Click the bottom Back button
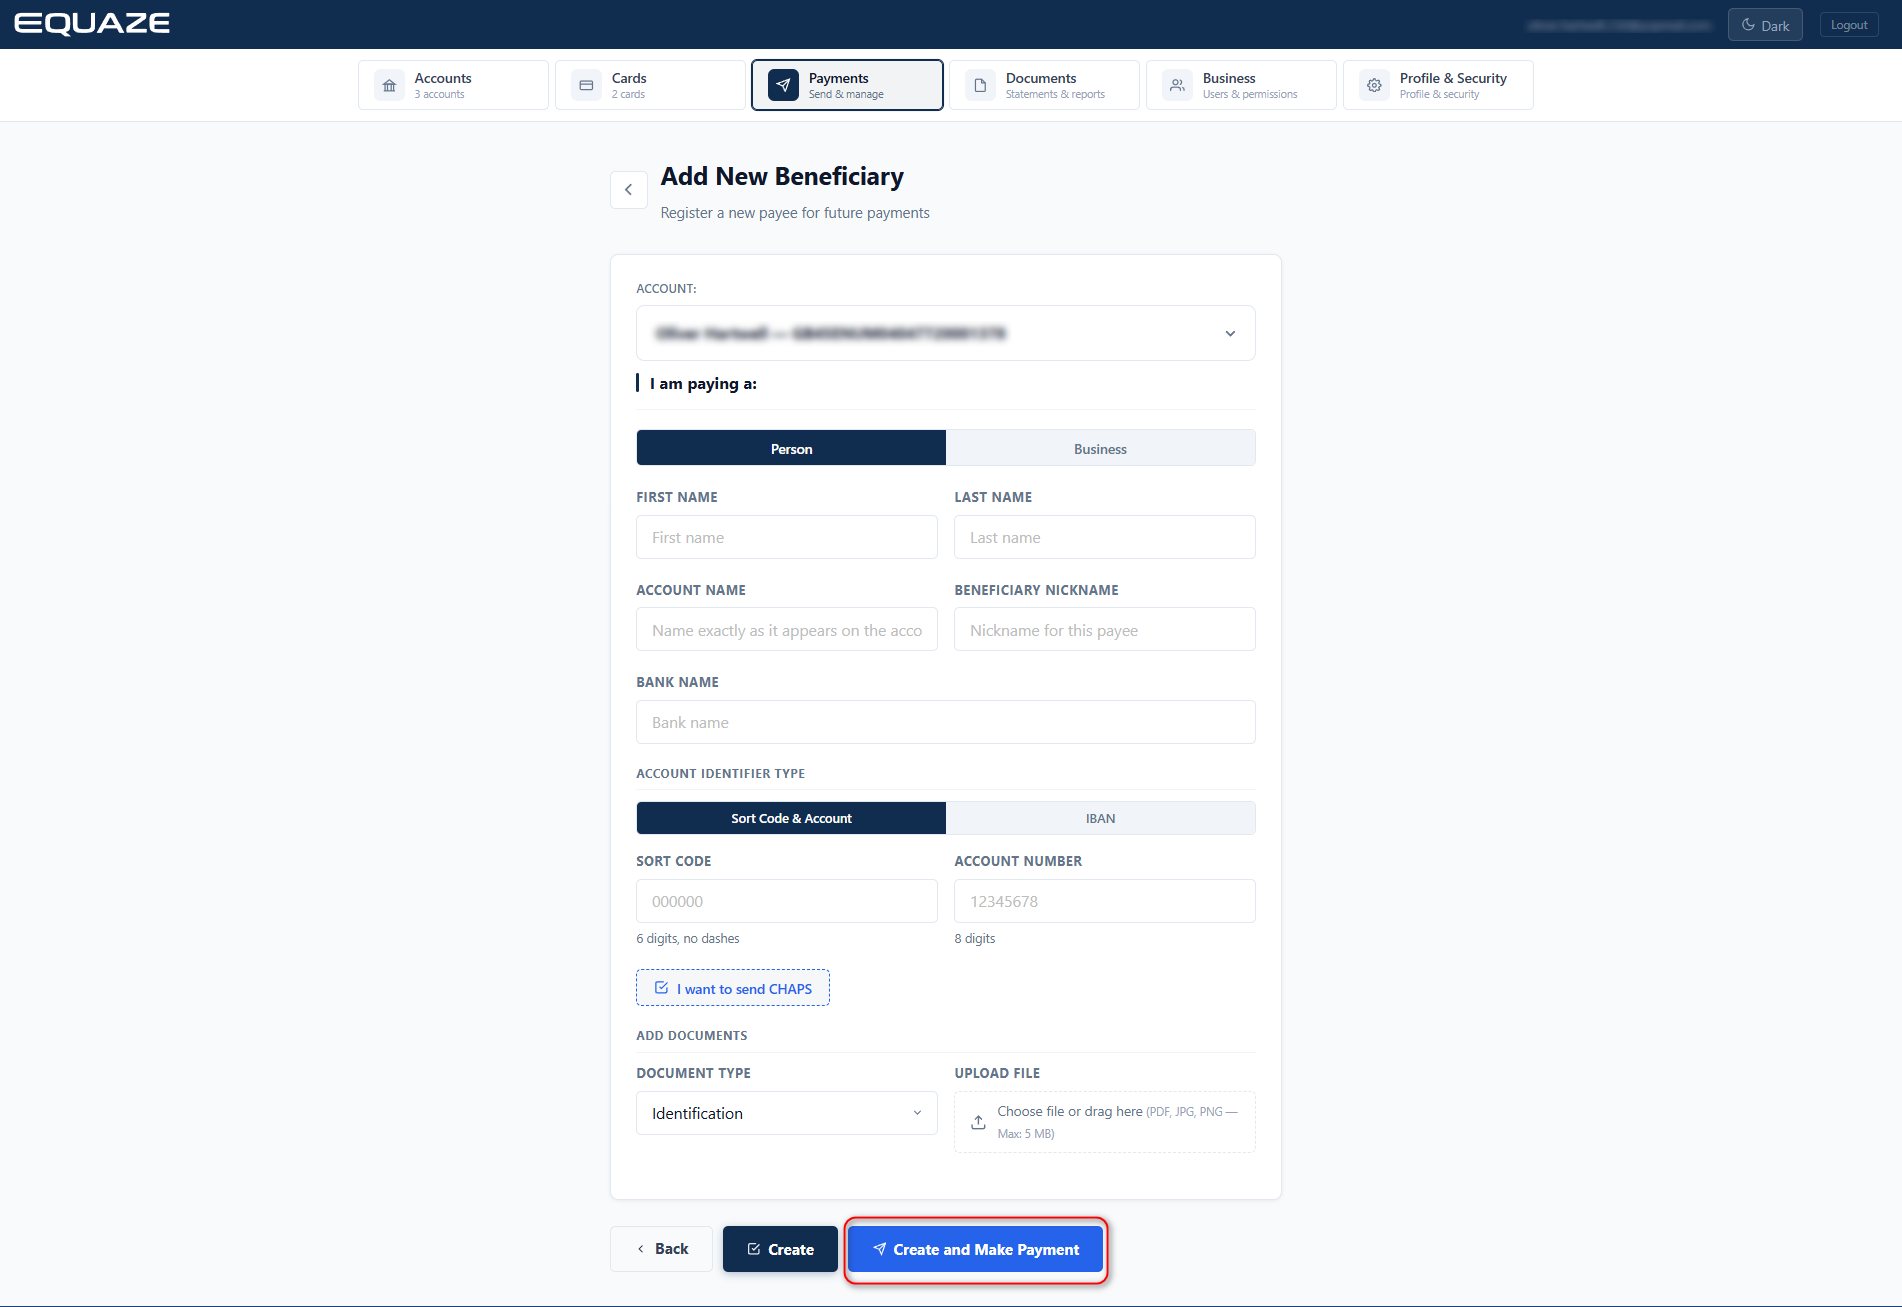The width and height of the screenshot is (1902, 1307). click(x=661, y=1249)
